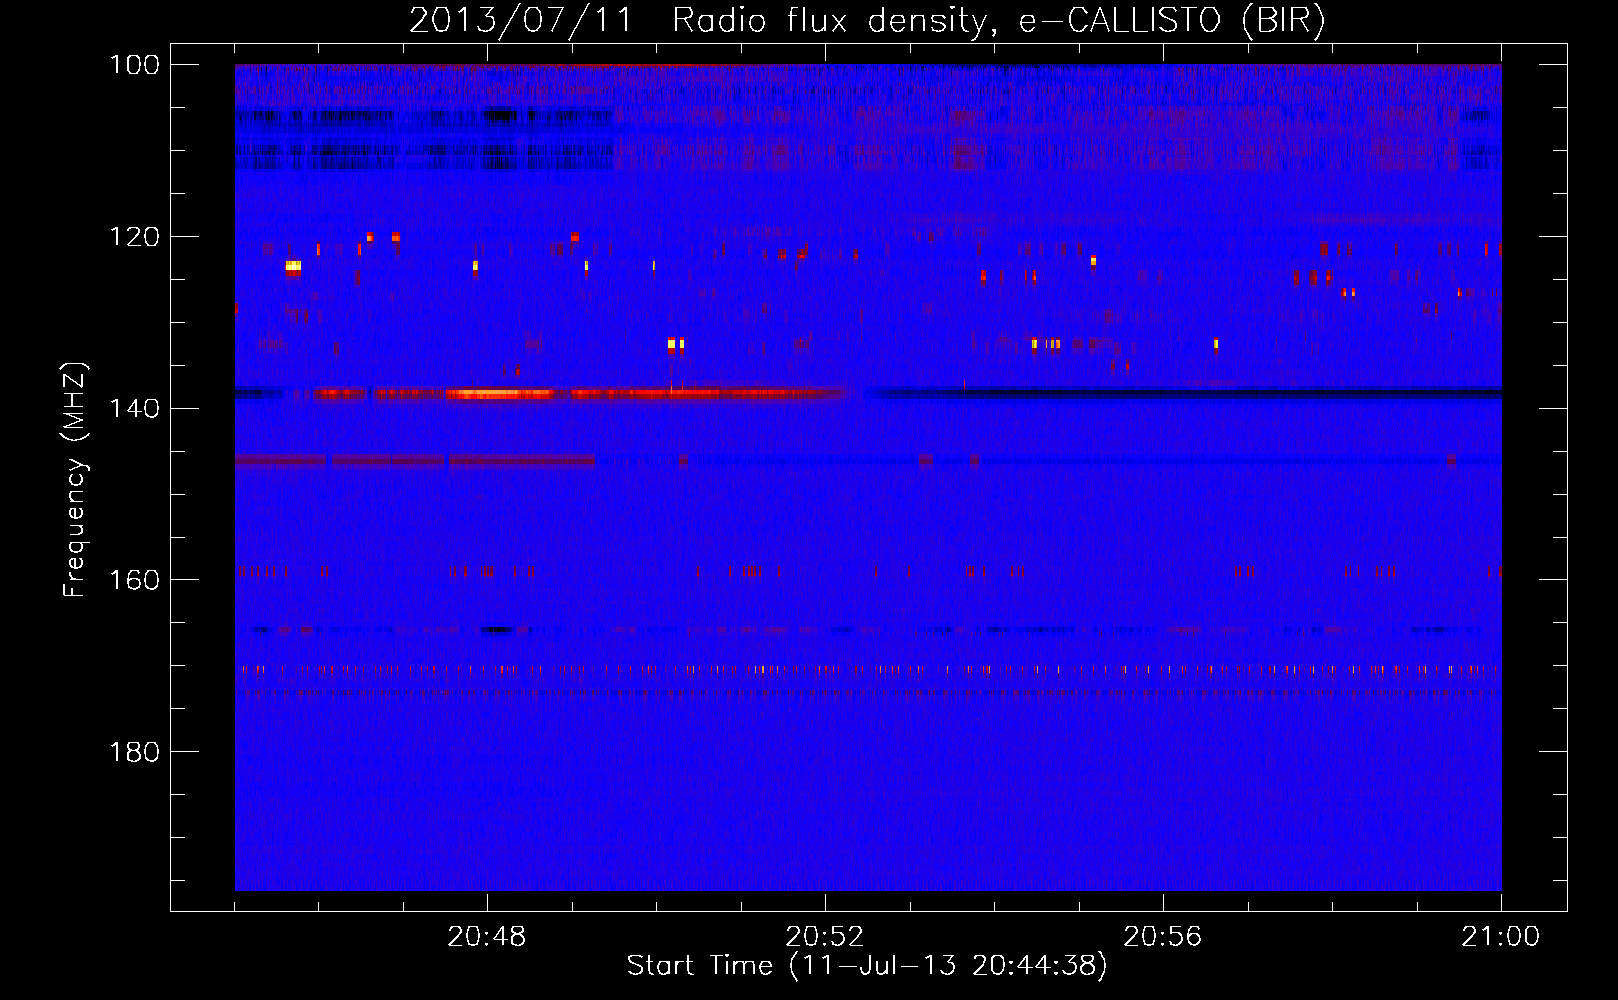The image size is (1618, 1000).
Task: Click the 160 frequency tick label
Action: 134,580
